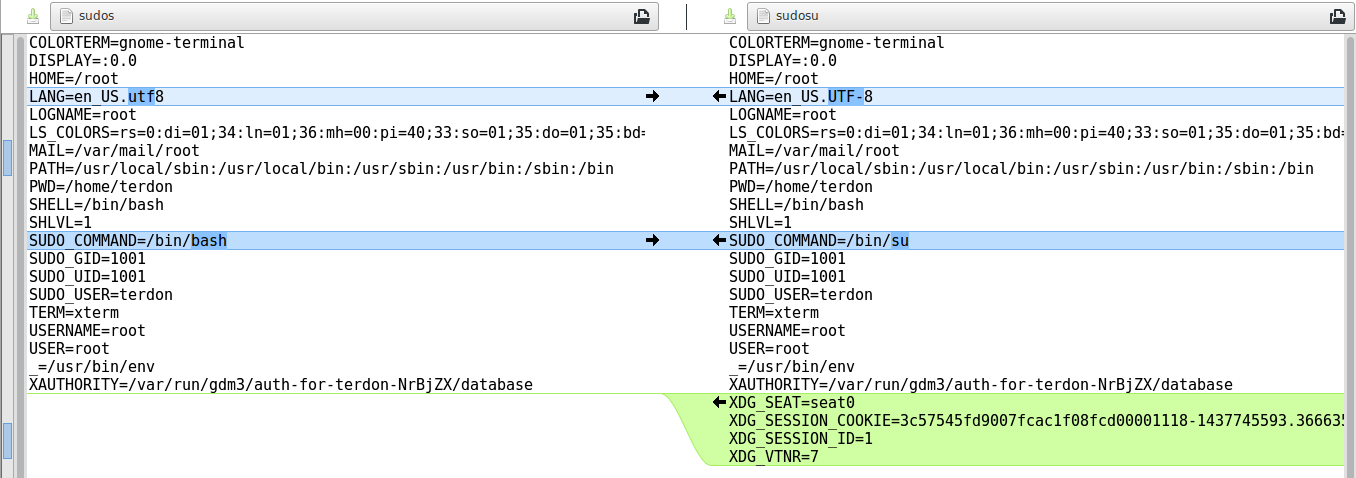Screen dimensions: 1356x478
Task: Click HOME=/root line in right pane
Action: [774, 79]
